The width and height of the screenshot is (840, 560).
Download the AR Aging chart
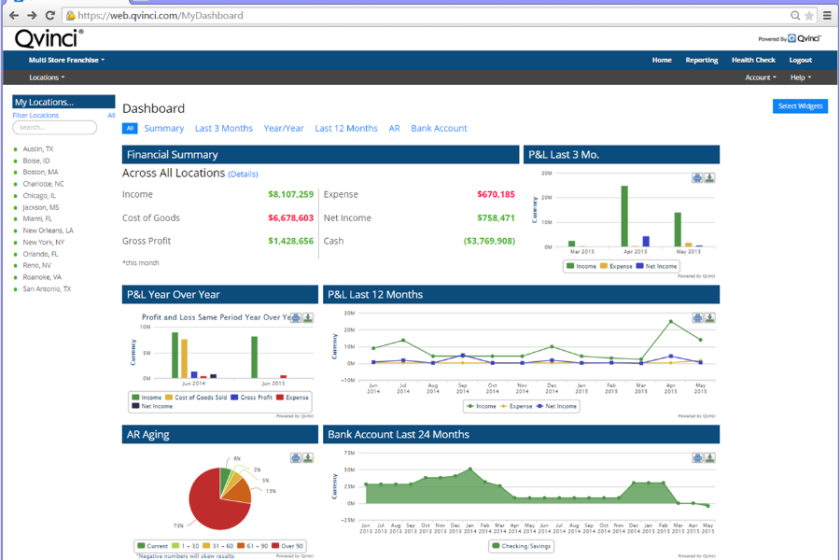click(x=308, y=458)
